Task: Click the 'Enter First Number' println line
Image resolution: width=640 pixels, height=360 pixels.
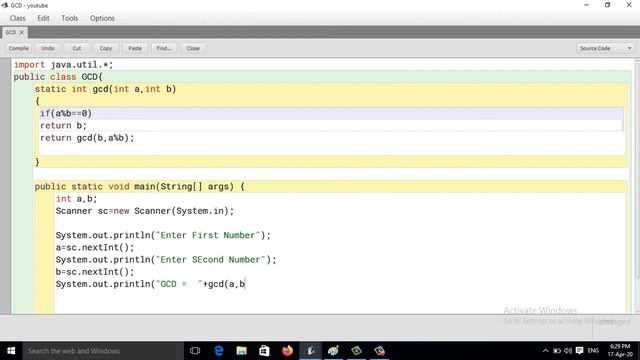Action: (x=163, y=236)
